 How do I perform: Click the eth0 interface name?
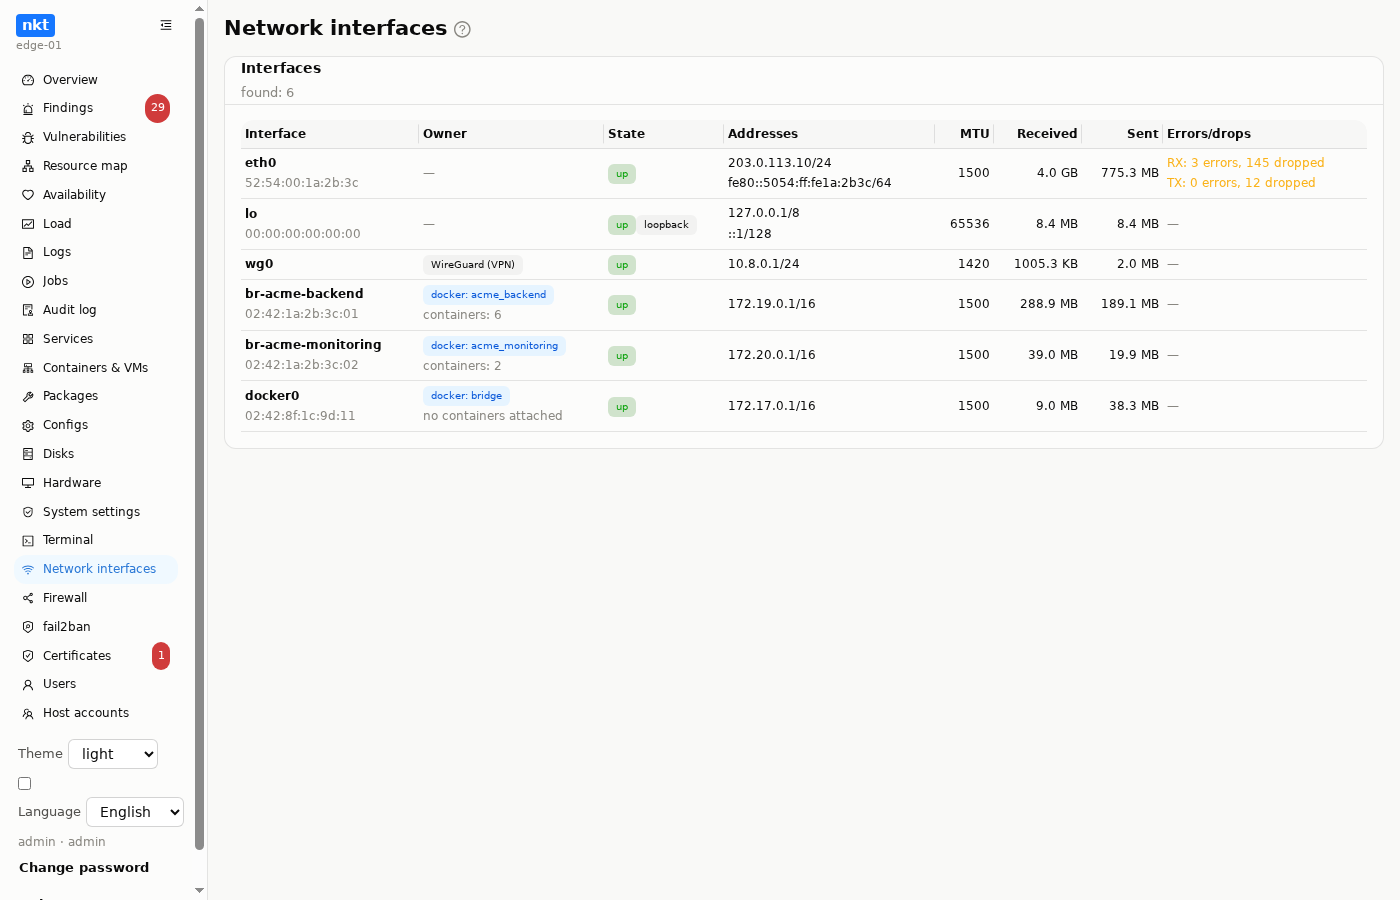[x=261, y=163]
